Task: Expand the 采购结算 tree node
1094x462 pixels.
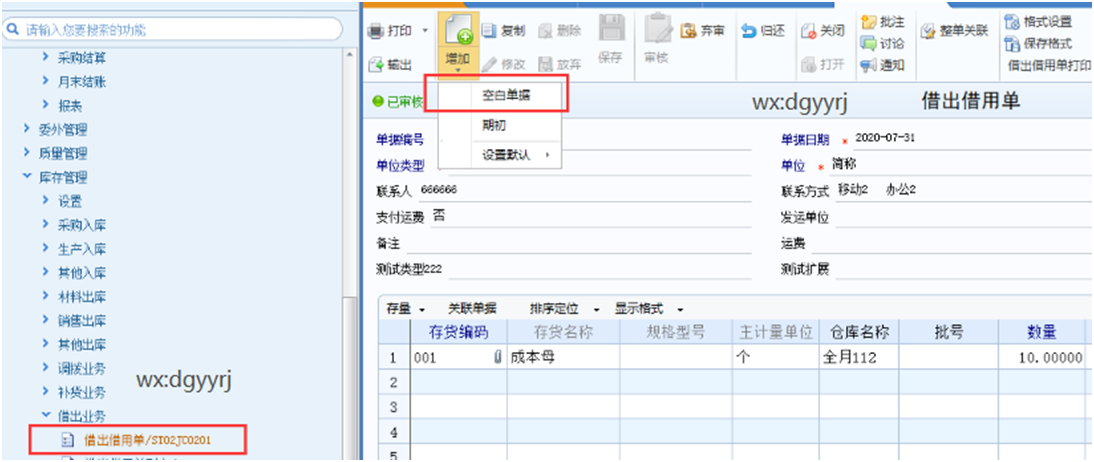Action: (46, 57)
